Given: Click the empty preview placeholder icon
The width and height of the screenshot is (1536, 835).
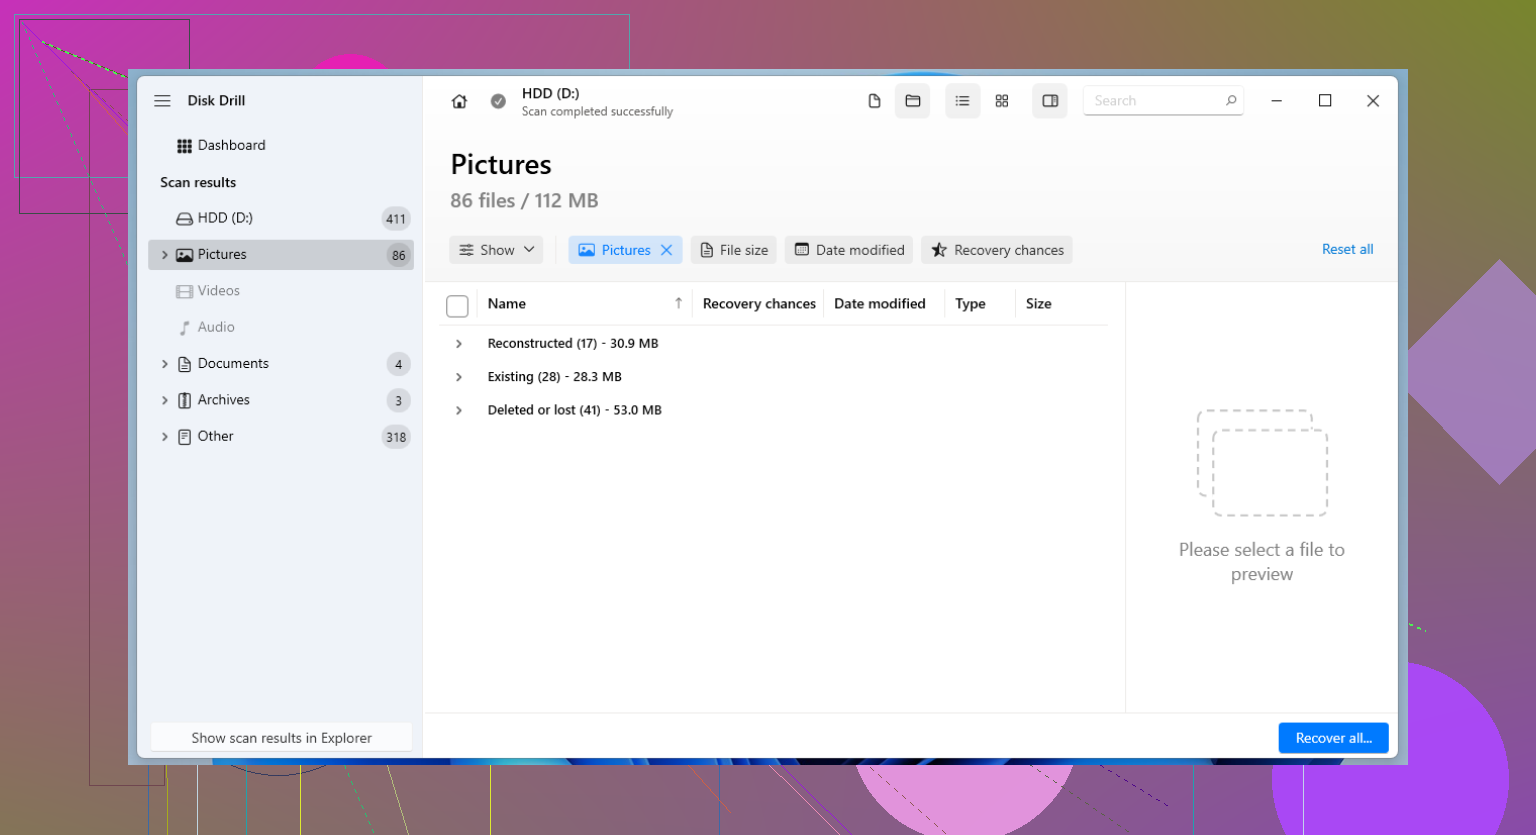Looking at the screenshot, I should (1262, 463).
